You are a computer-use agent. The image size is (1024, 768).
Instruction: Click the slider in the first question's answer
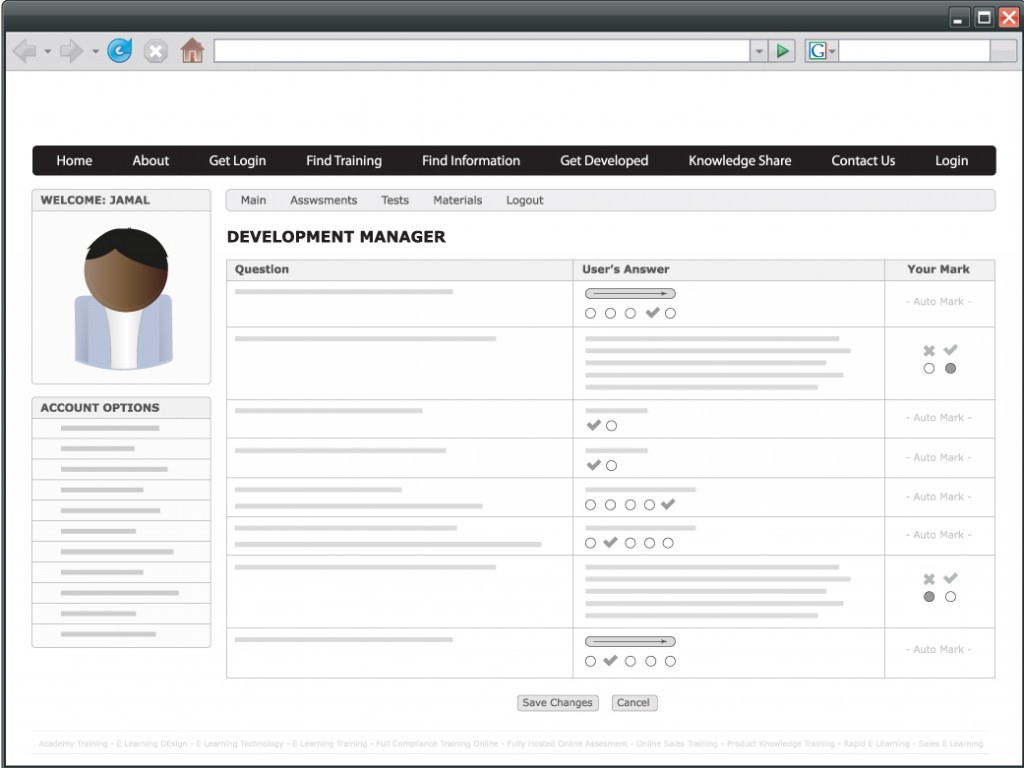tap(630, 294)
